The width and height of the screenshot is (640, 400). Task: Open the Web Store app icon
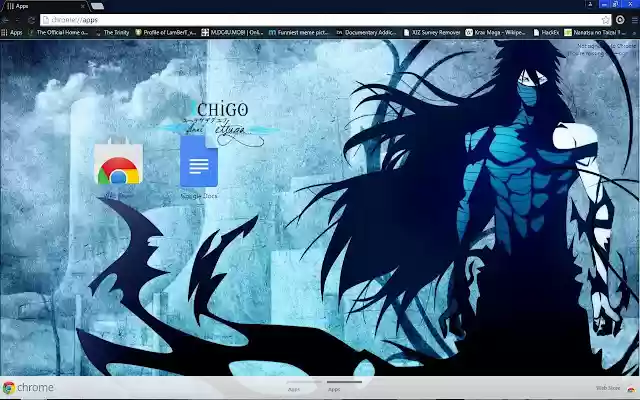118,164
